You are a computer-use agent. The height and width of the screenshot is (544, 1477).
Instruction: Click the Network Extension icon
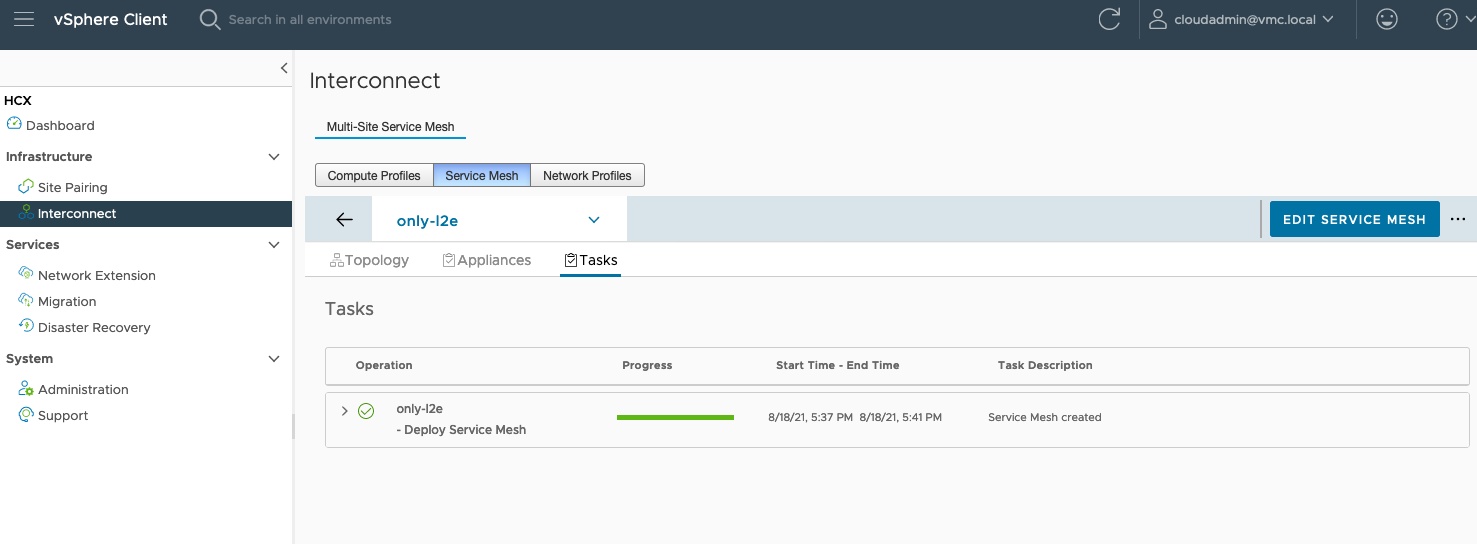click(x=26, y=274)
